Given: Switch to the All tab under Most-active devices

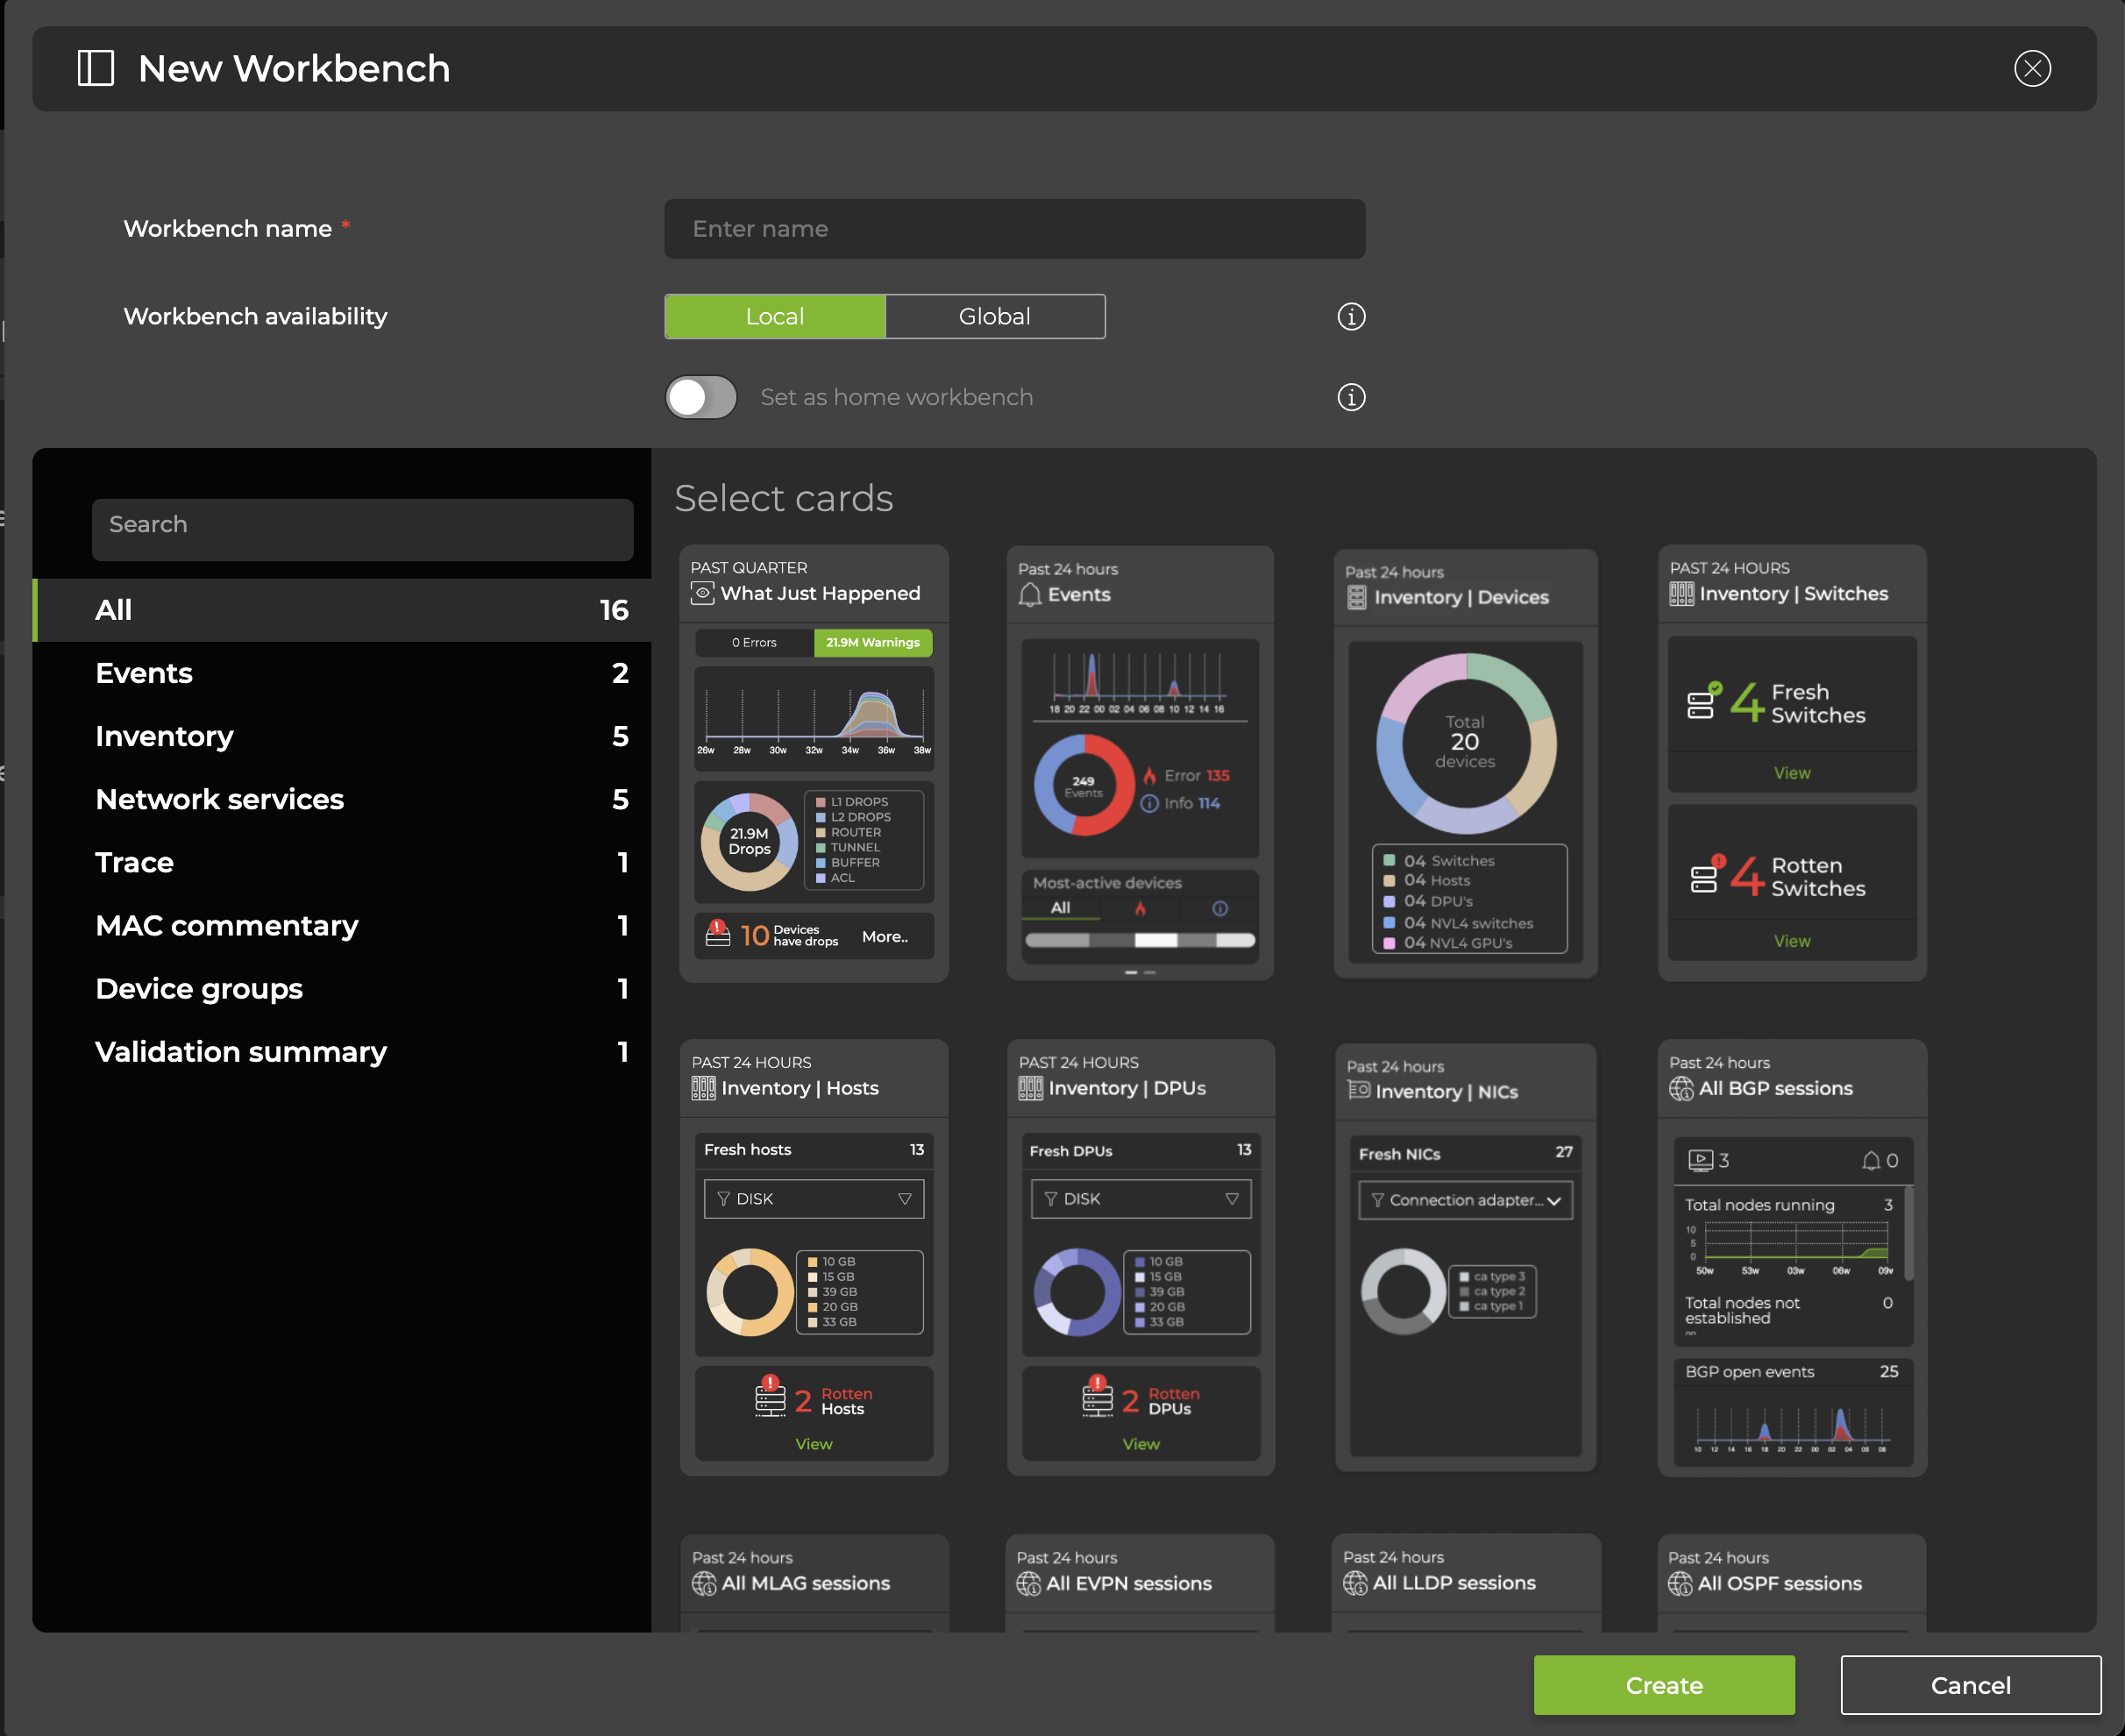Looking at the screenshot, I should 1060,907.
